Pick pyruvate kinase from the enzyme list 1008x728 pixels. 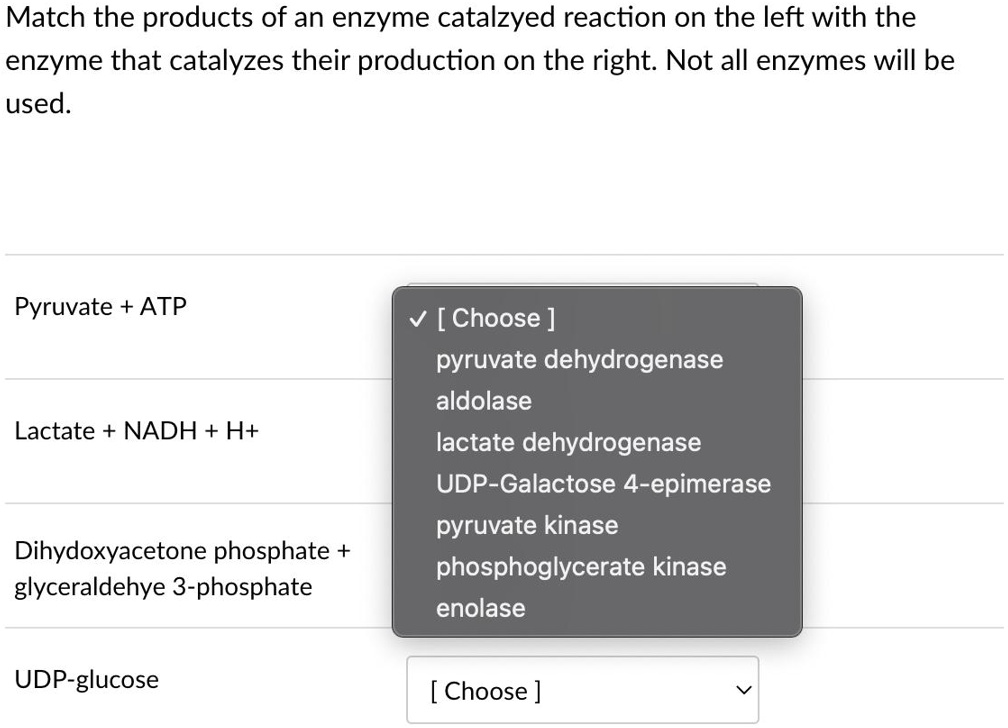(527, 525)
